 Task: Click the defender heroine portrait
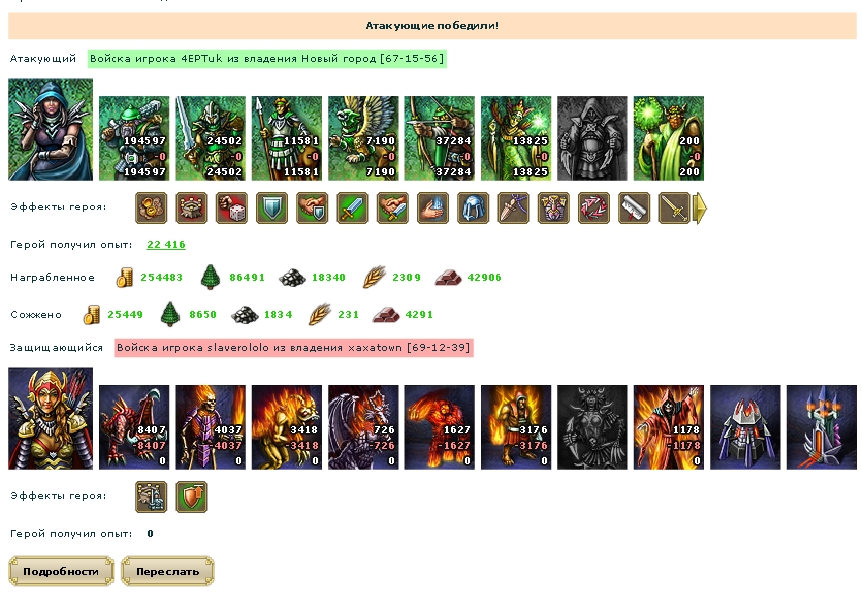click(x=51, y=419)
